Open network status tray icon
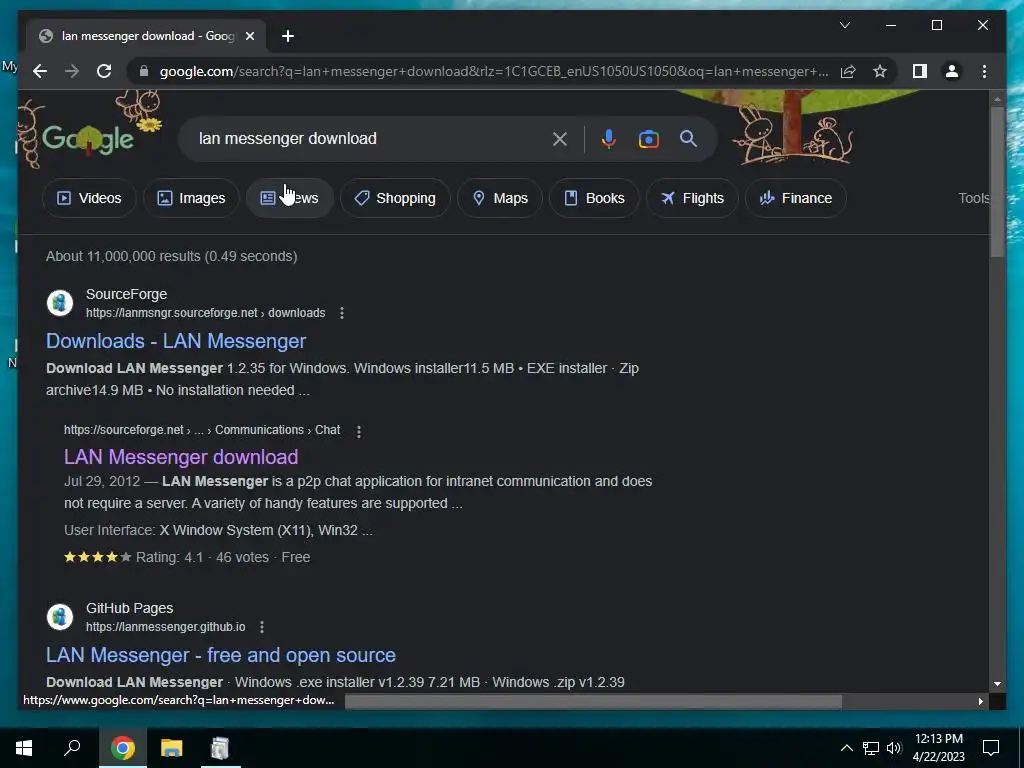Screen dimensions: 1024x768 (x=871, y=748)
